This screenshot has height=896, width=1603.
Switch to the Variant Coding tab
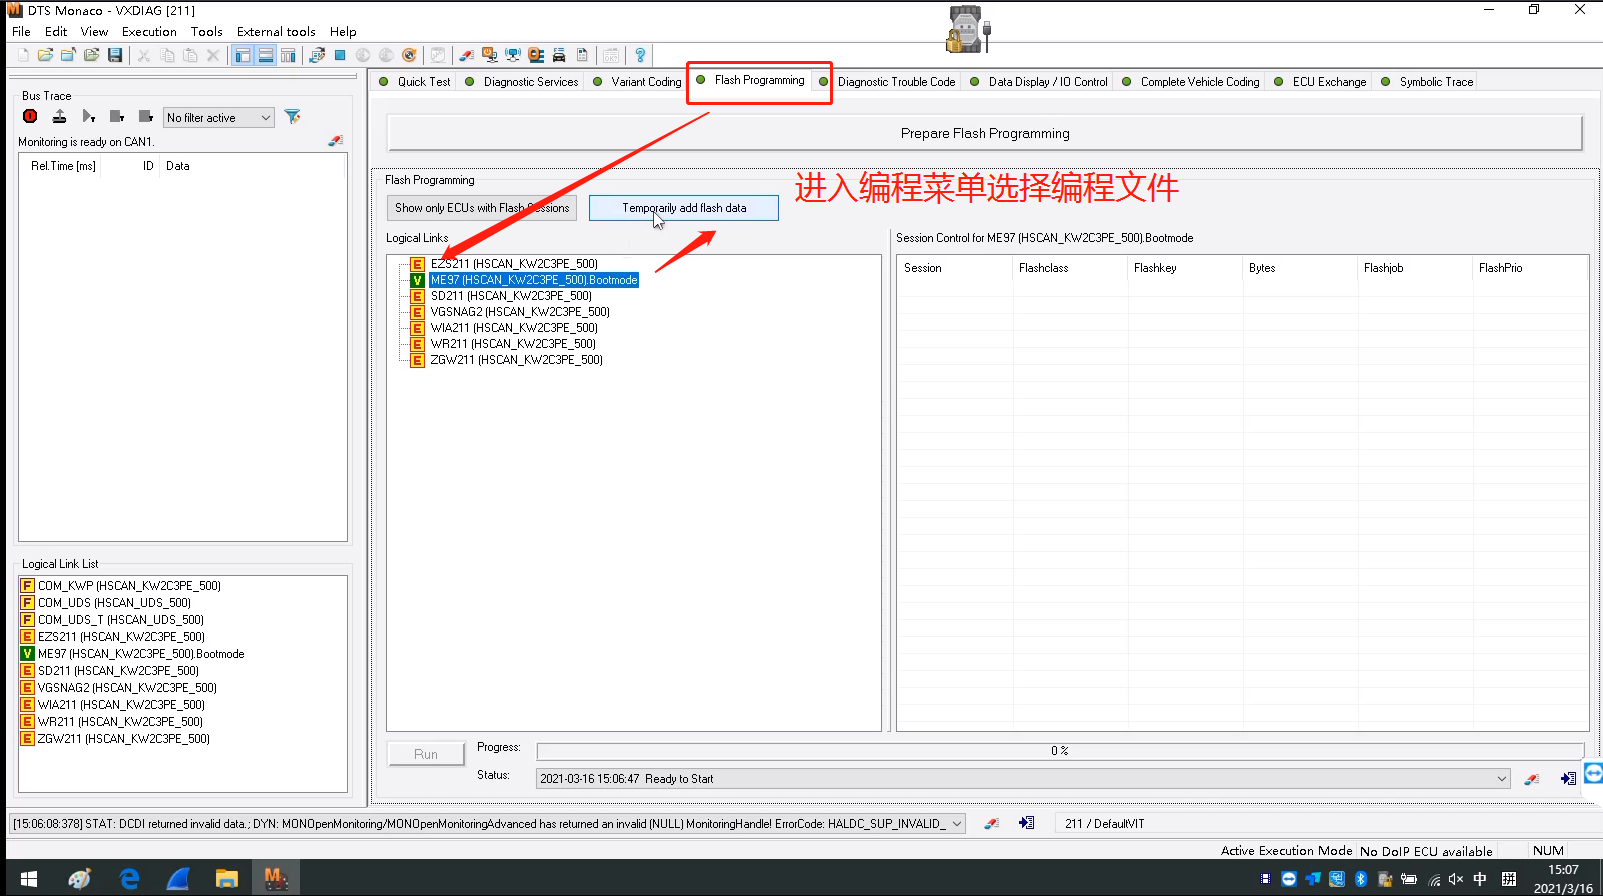point(637,82)
